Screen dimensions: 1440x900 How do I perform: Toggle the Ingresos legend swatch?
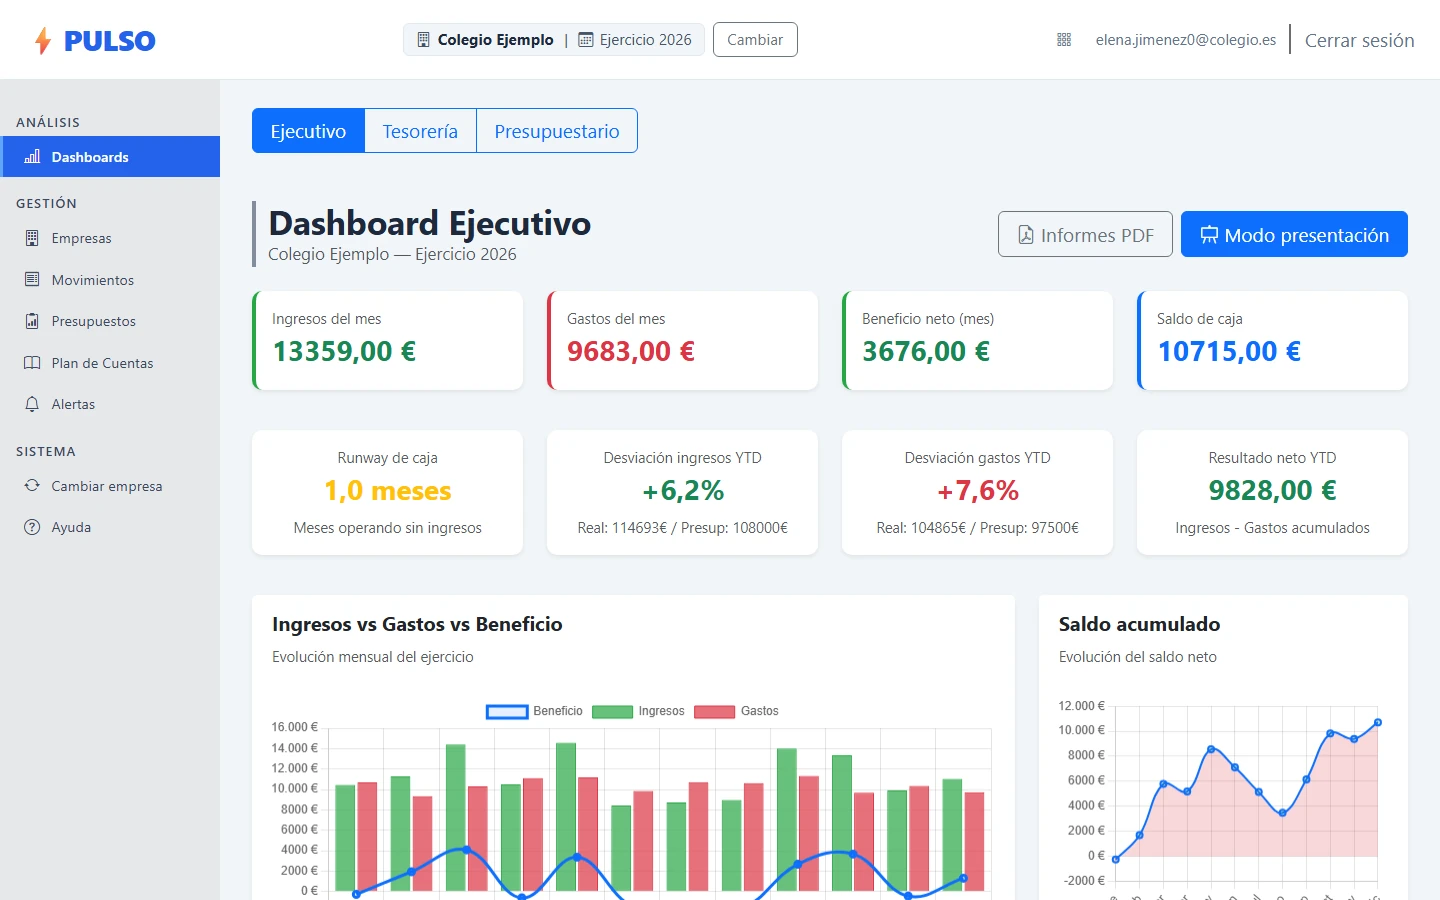pos(612,712)
